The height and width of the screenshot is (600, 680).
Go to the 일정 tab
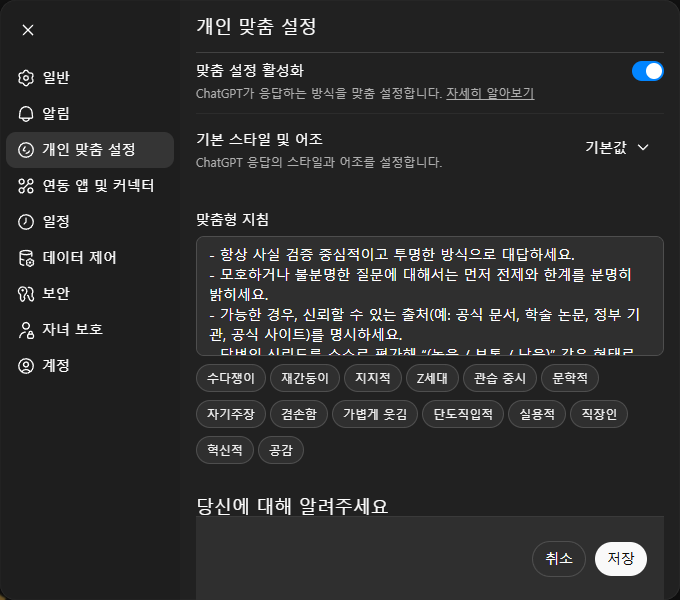click(90, 222)
